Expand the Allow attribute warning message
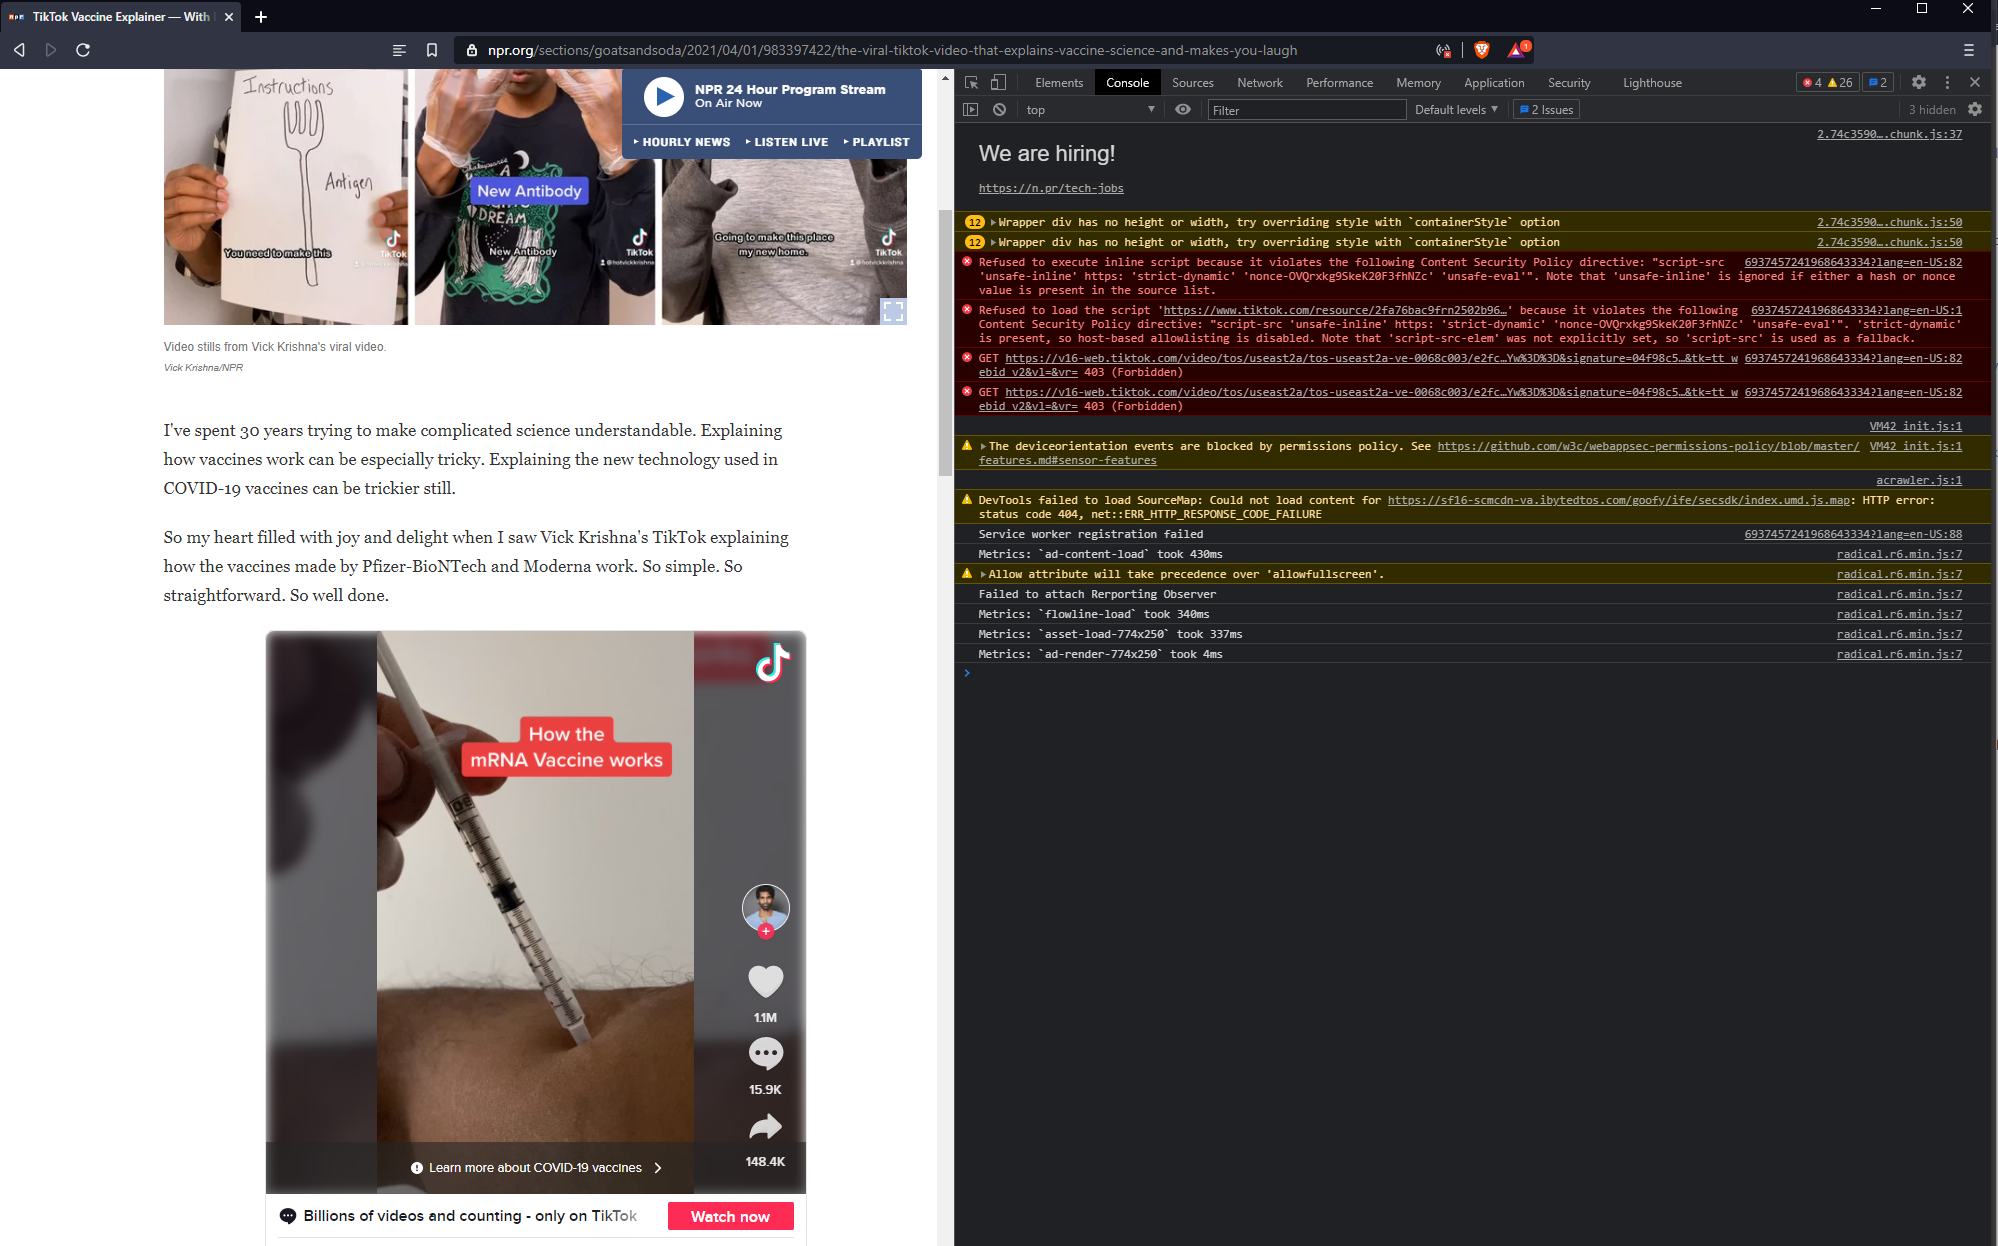Screen dimensions: 1998x1246 tap(983, 574)
